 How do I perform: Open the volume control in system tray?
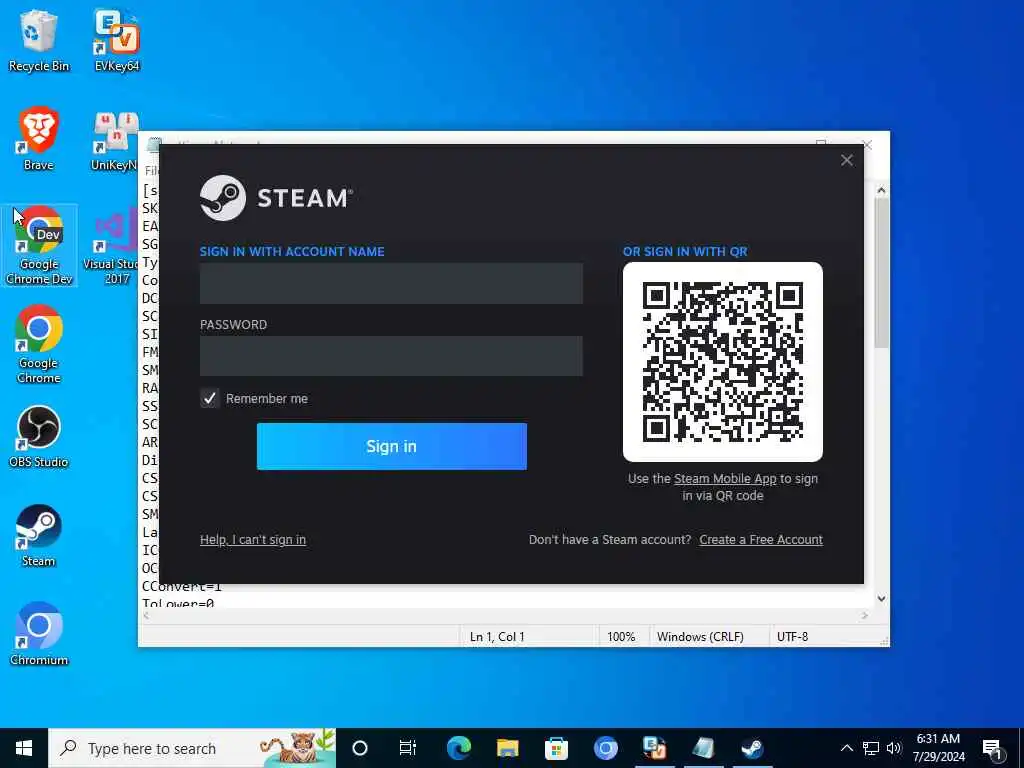tap(894, 748)
